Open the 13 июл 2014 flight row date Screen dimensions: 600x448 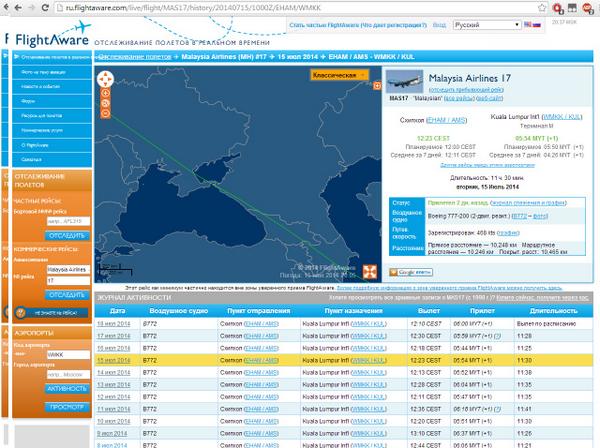tap(114, 384)
